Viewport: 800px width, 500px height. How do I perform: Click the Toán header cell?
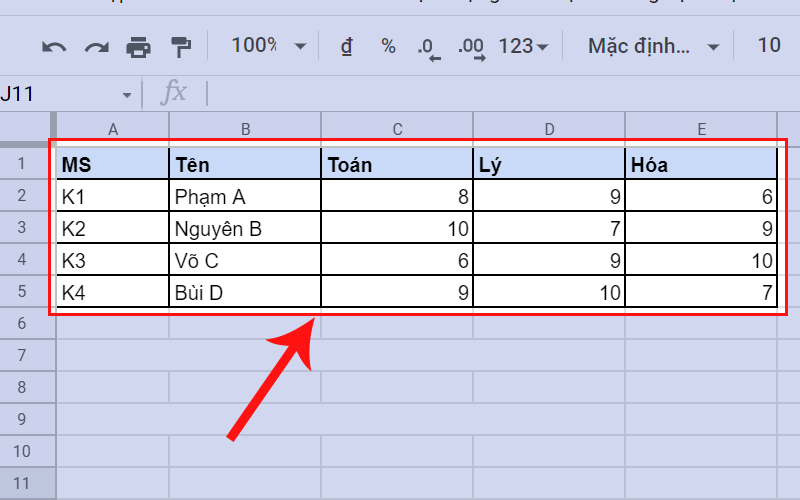point(397,165)
